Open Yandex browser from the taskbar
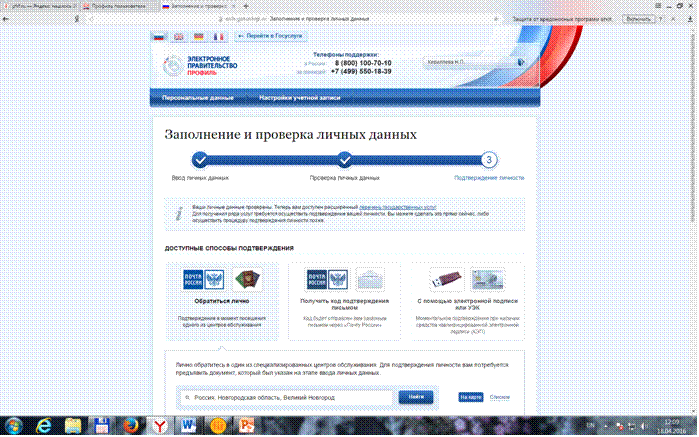Viewport: 699px width, 437px height. (159, 426)
